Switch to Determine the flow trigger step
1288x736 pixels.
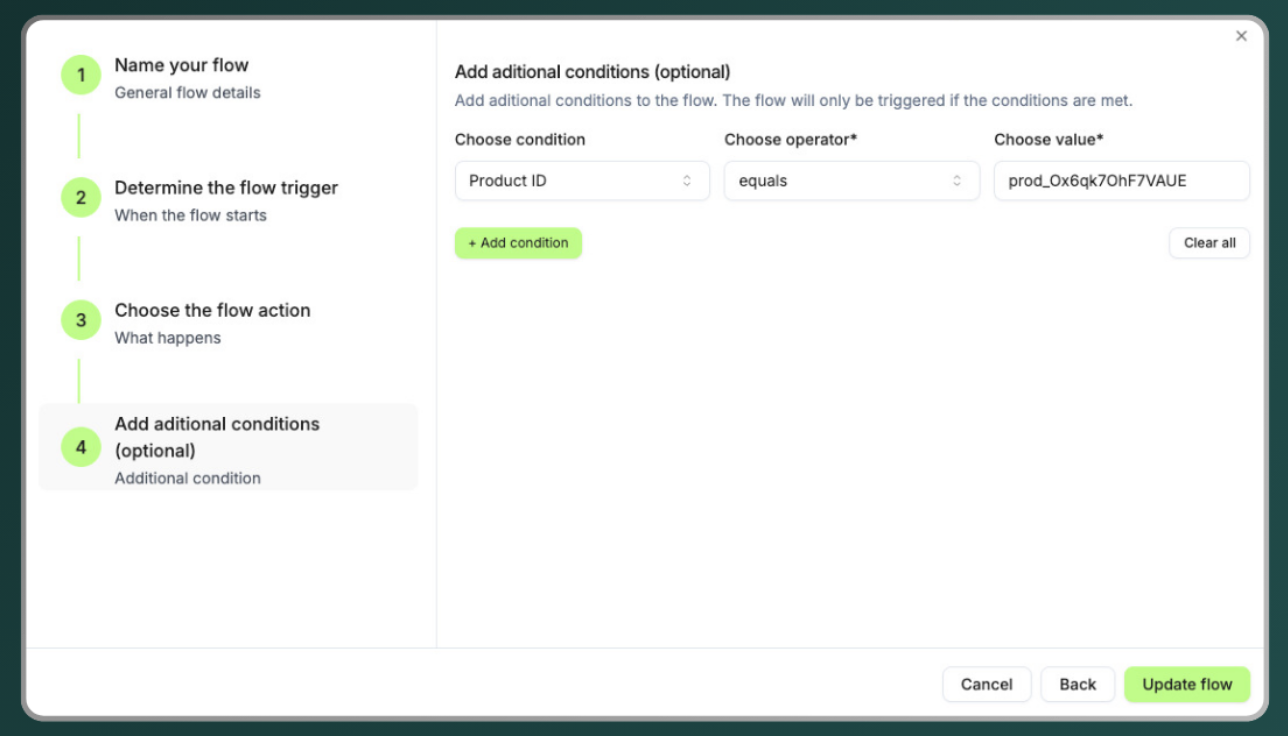pos(226,188)
